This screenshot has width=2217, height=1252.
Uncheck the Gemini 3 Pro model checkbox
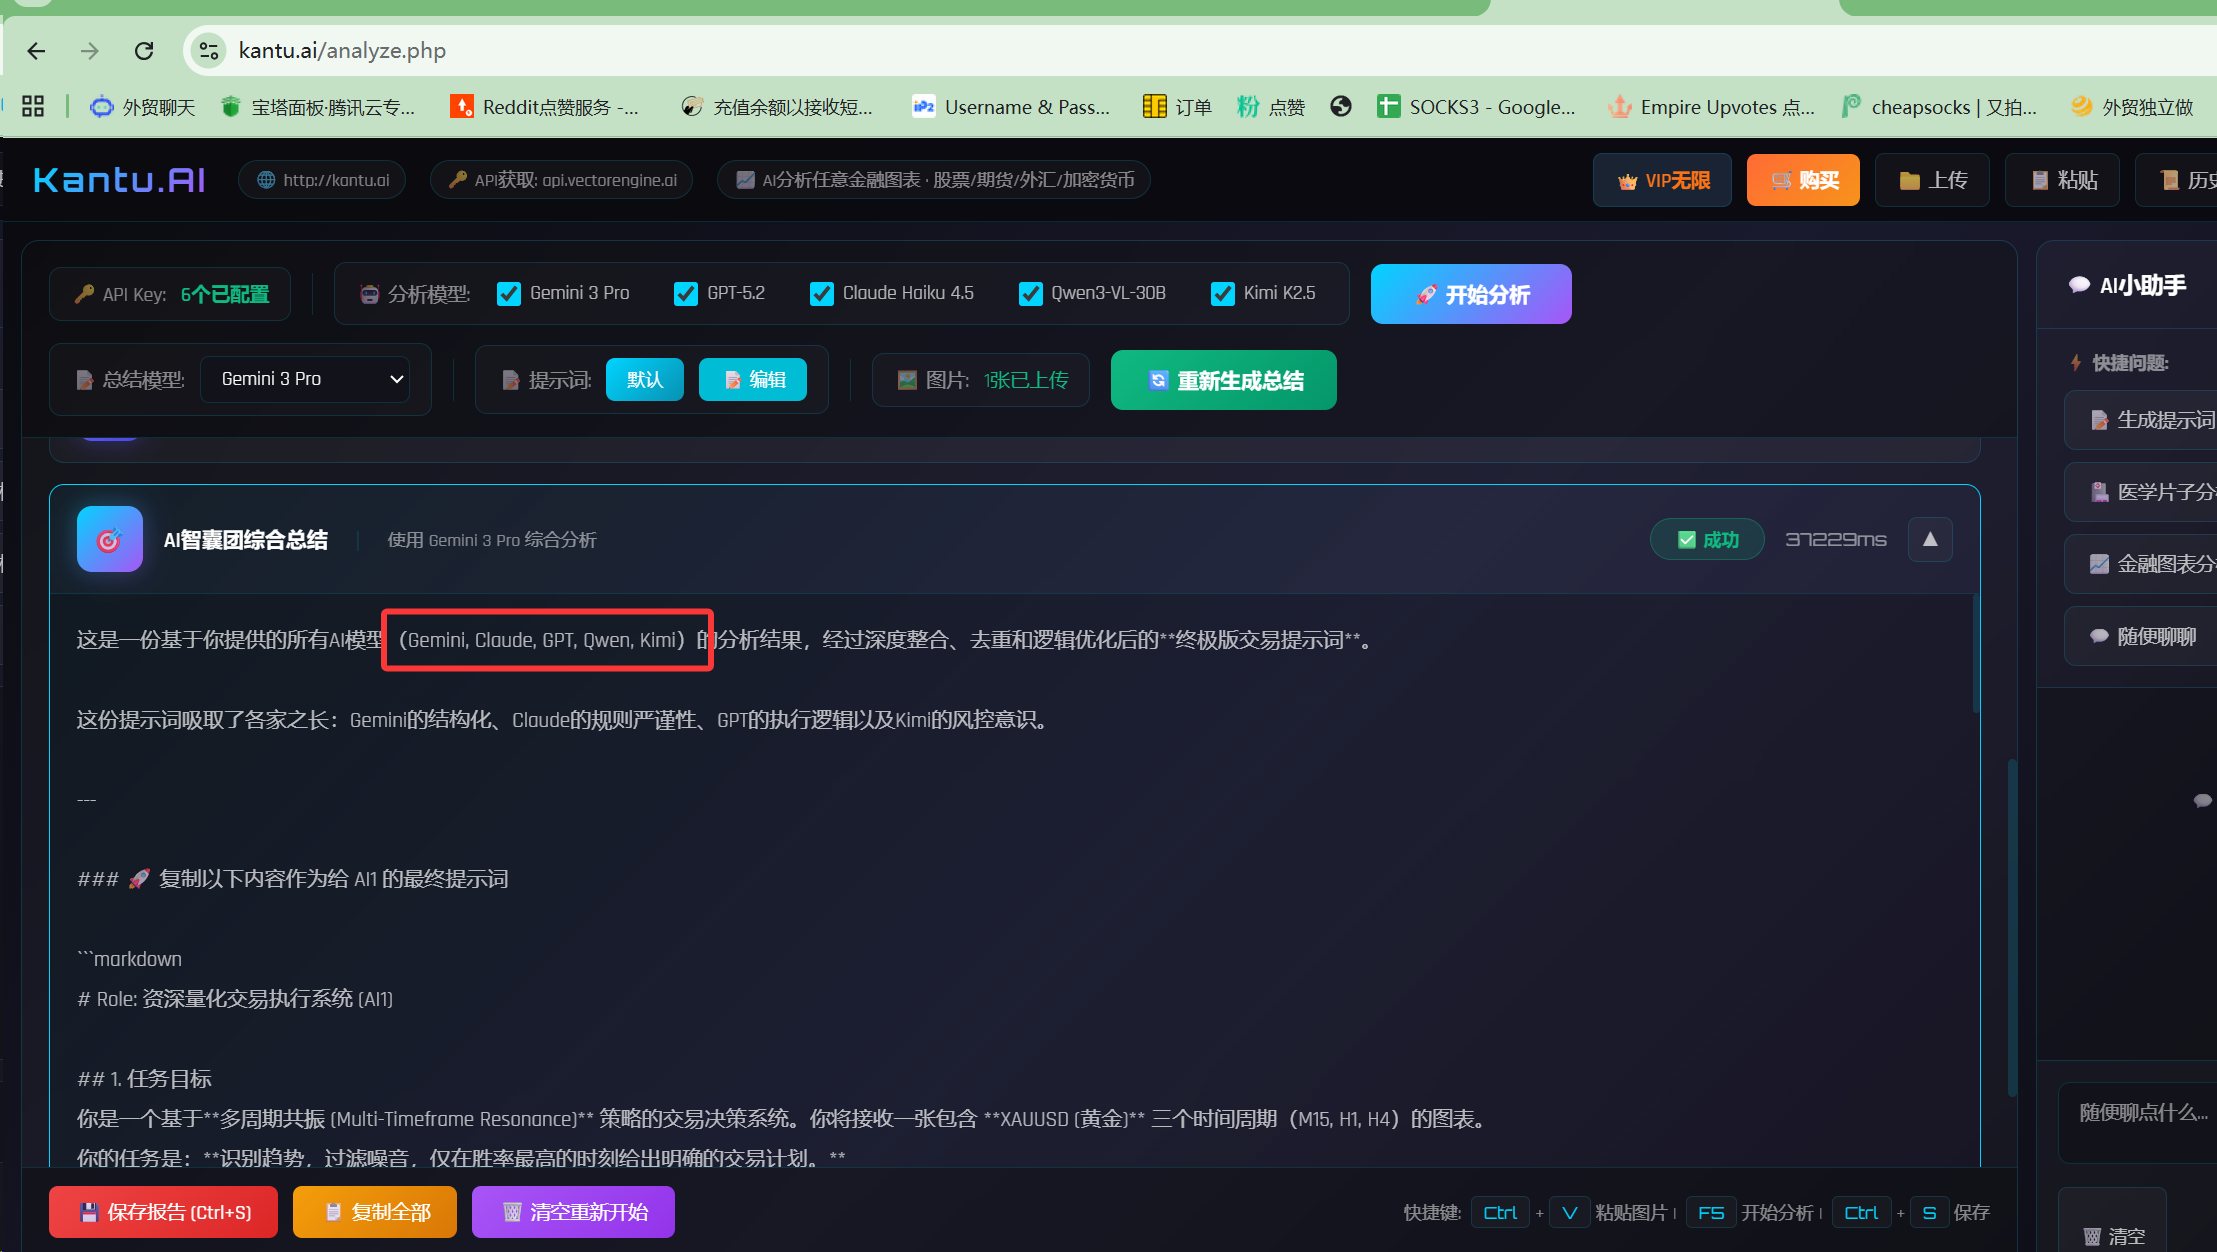pyautogui.click(x=509, y=294)
